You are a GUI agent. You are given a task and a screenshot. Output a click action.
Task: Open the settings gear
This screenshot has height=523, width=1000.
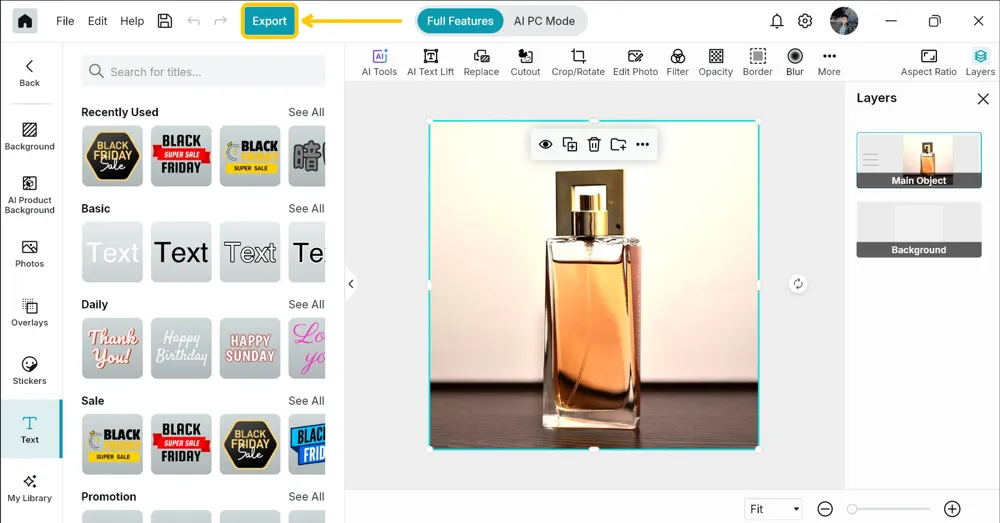(x=805, y=21)
